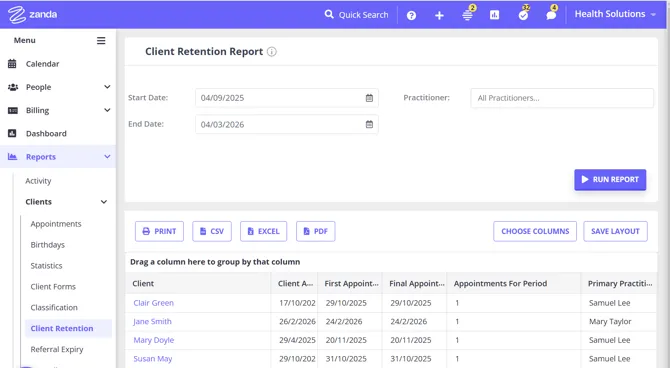The height and width of the screenshot is (368, 670).
Task: Open the Start Date calendar picker icon
Action: [369, 98]
